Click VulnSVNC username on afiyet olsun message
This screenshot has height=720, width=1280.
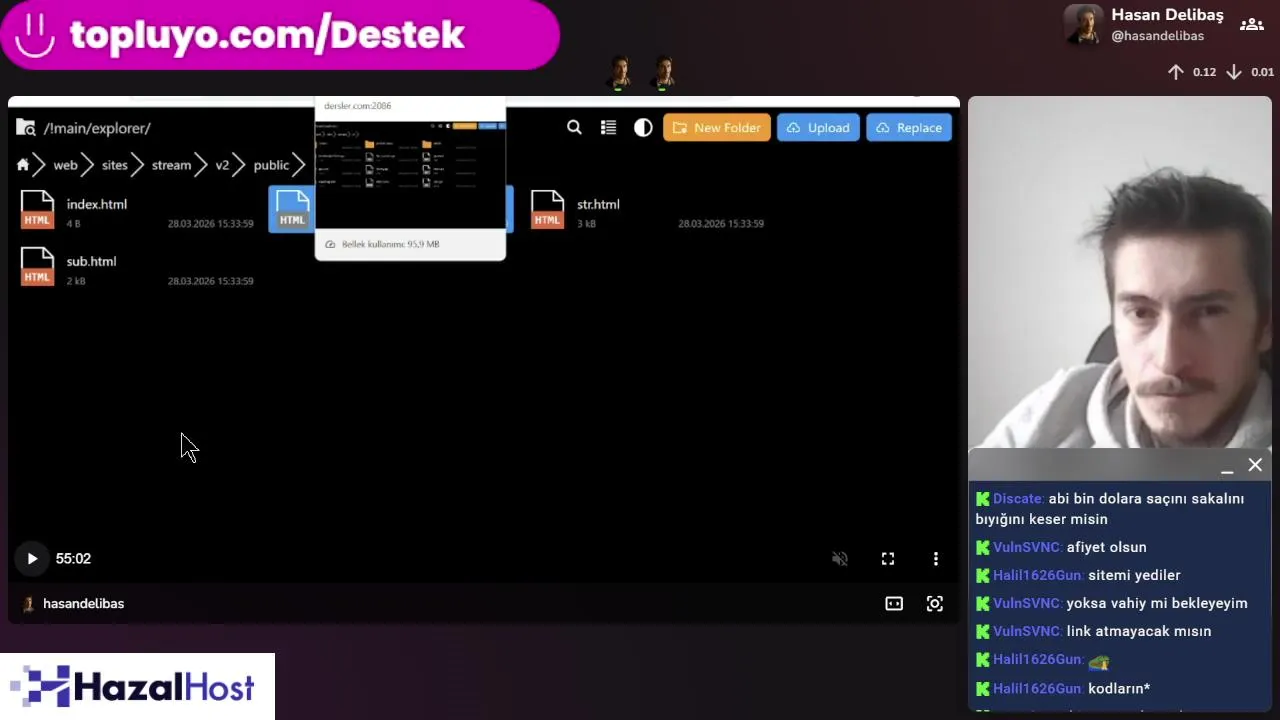tap(1027, 547)
